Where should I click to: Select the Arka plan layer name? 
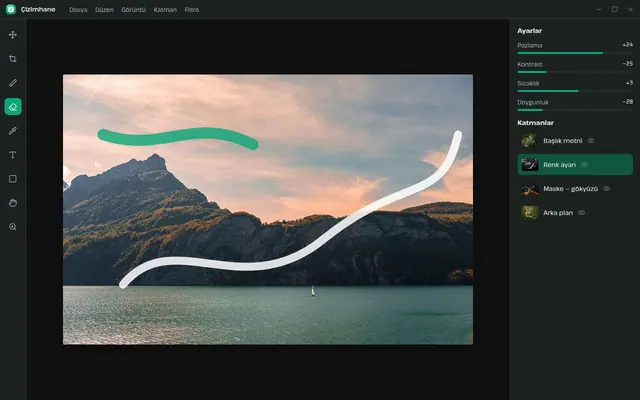pos(558,213)
